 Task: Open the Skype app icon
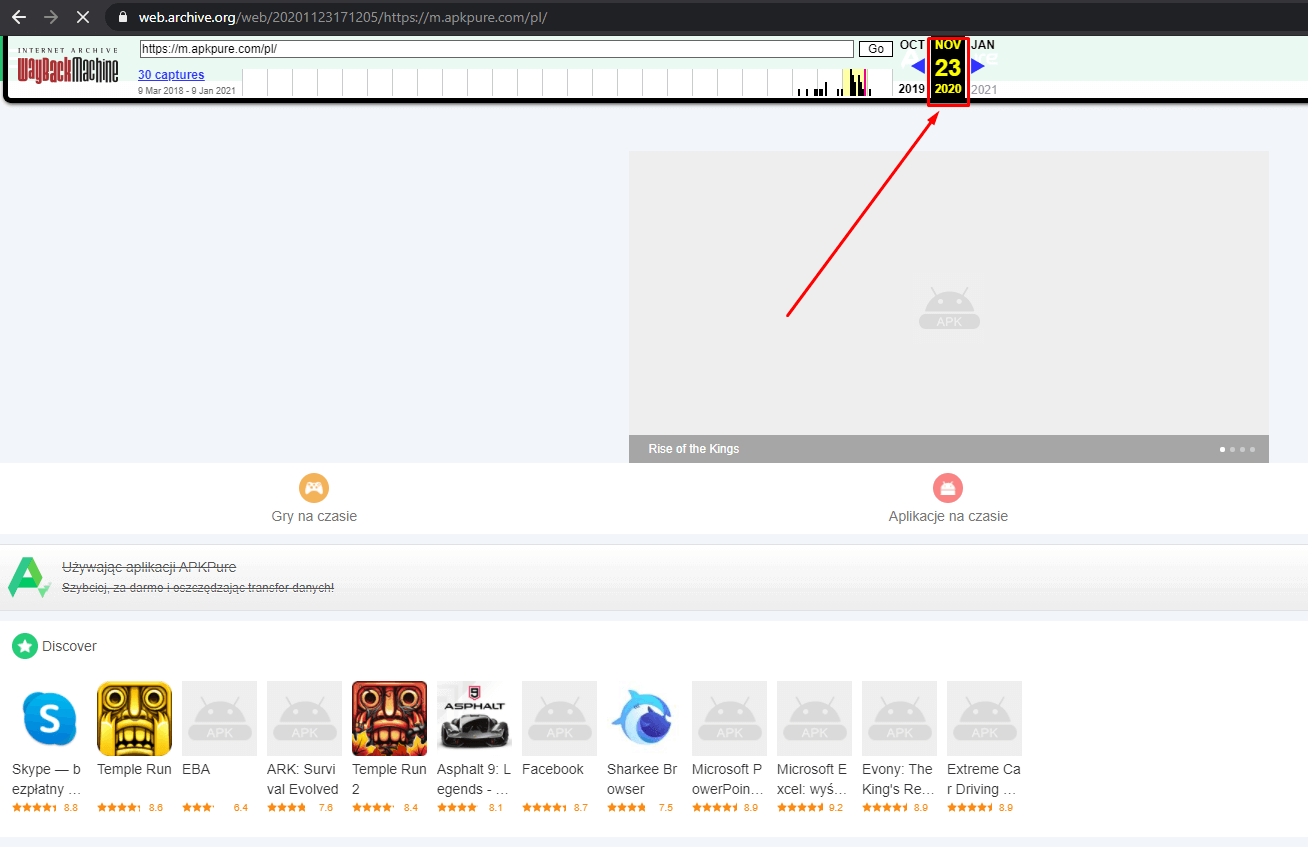coord(49,718)
